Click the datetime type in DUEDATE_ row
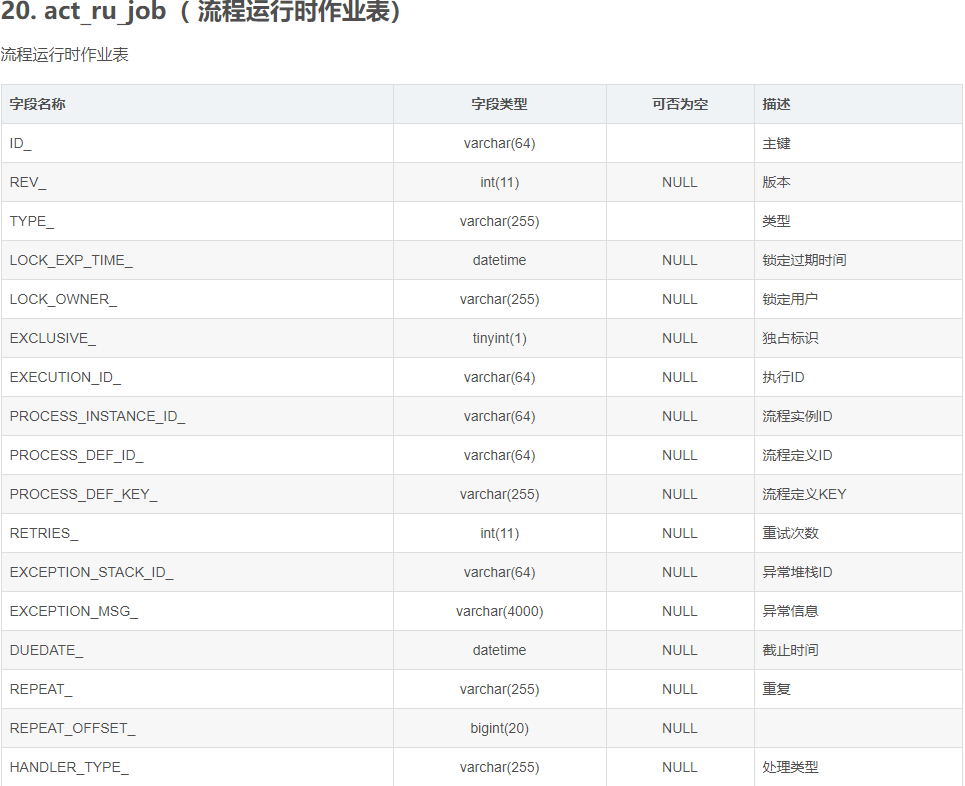965x786 pixels. [x=499, y=650]
